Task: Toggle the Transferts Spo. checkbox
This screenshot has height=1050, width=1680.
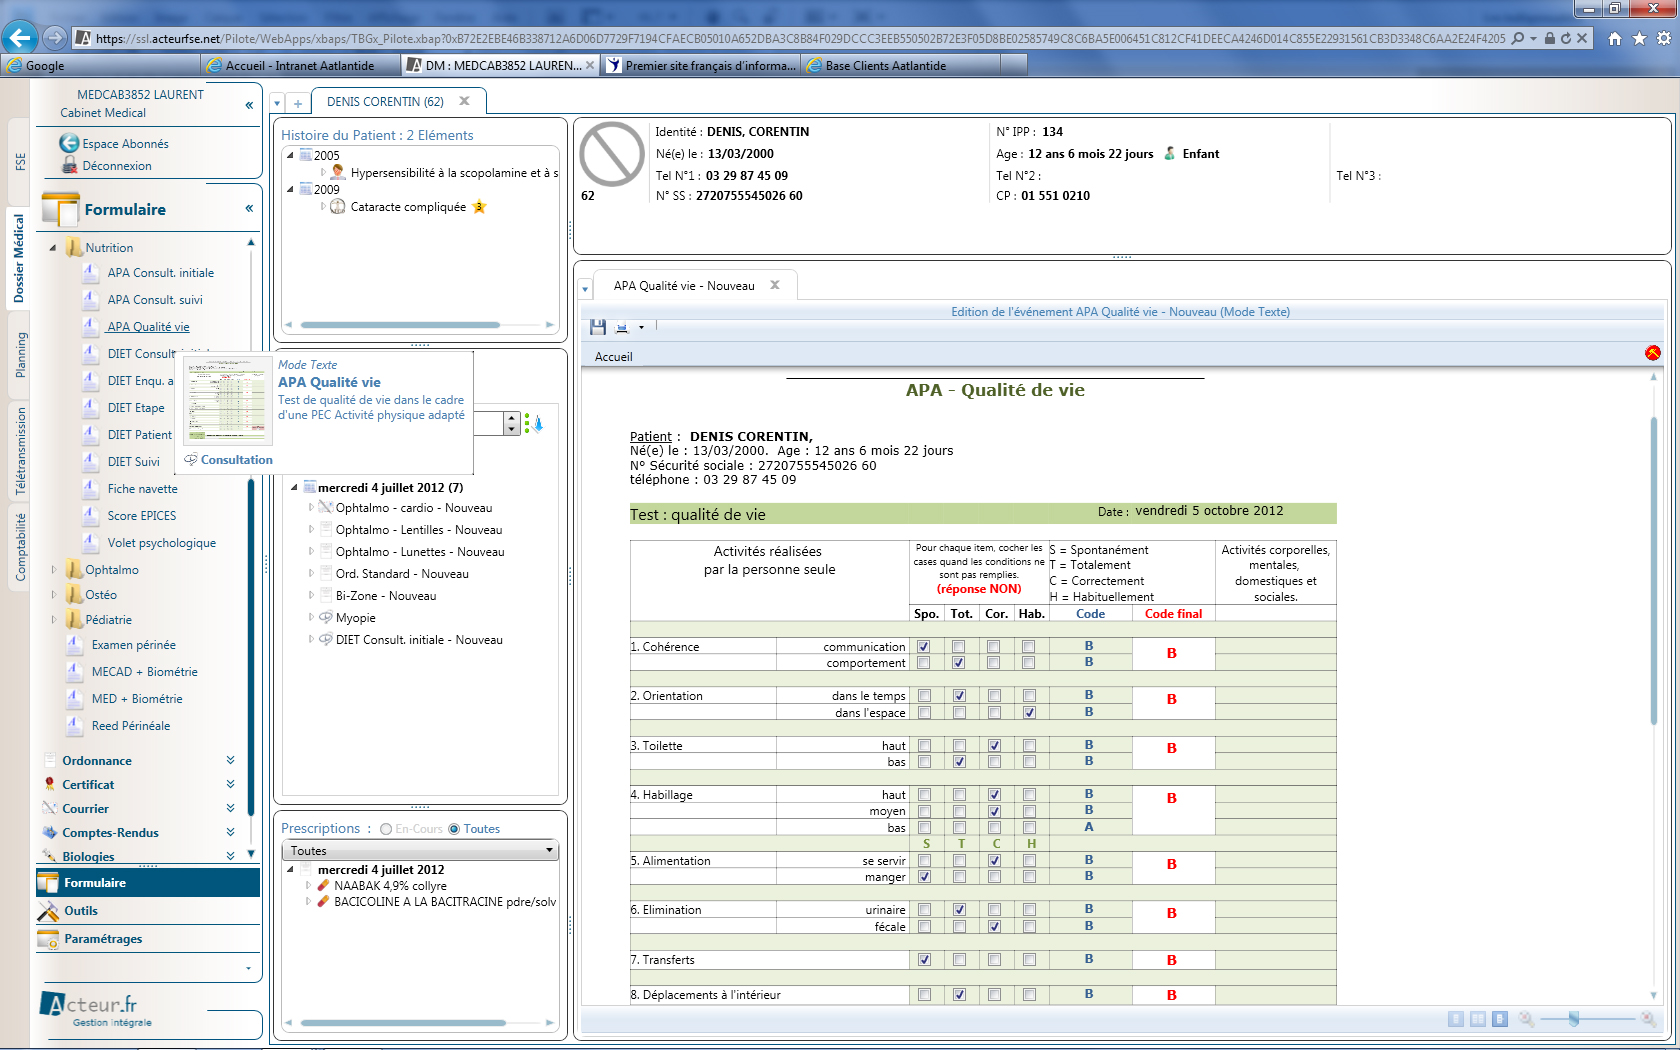Action: (x=924, y=960)
